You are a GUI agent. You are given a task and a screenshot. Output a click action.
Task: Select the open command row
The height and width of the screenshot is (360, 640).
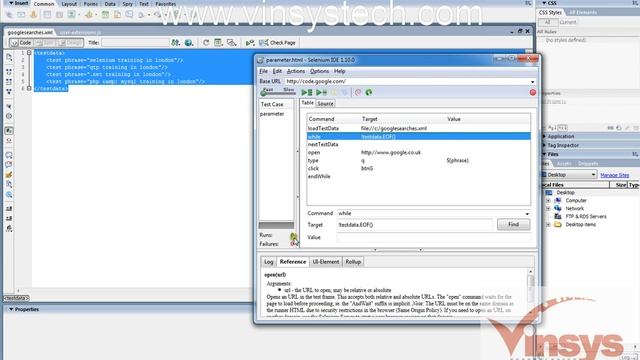[418, 152]
